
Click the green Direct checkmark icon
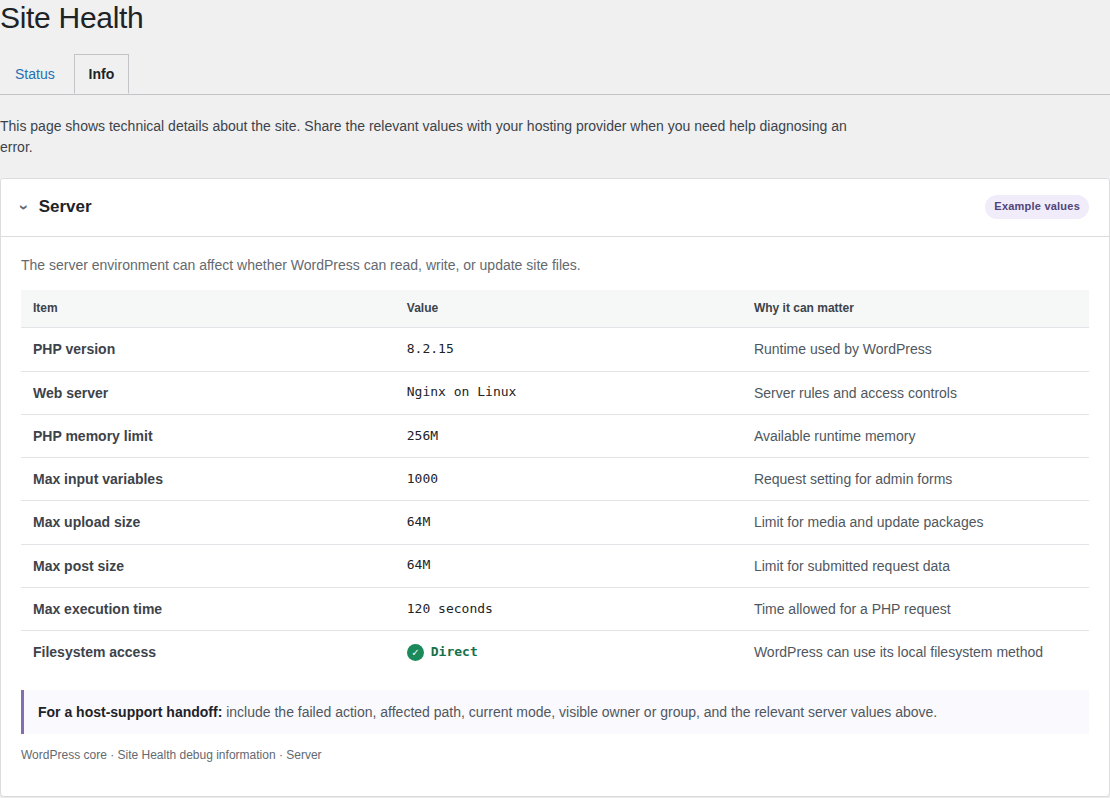[x=416, y=652]
